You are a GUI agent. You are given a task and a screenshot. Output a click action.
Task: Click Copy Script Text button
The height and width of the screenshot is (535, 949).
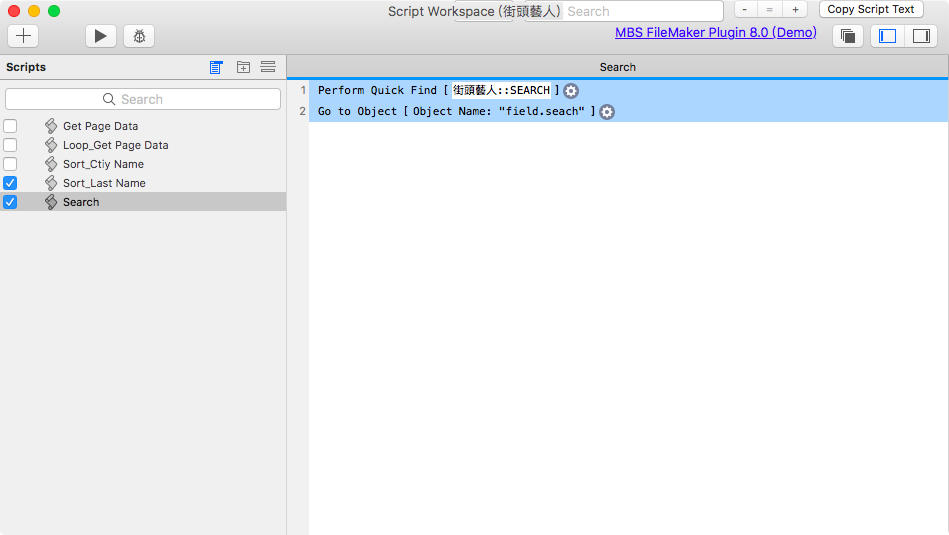pyautogui.click(x=871, y=9)
